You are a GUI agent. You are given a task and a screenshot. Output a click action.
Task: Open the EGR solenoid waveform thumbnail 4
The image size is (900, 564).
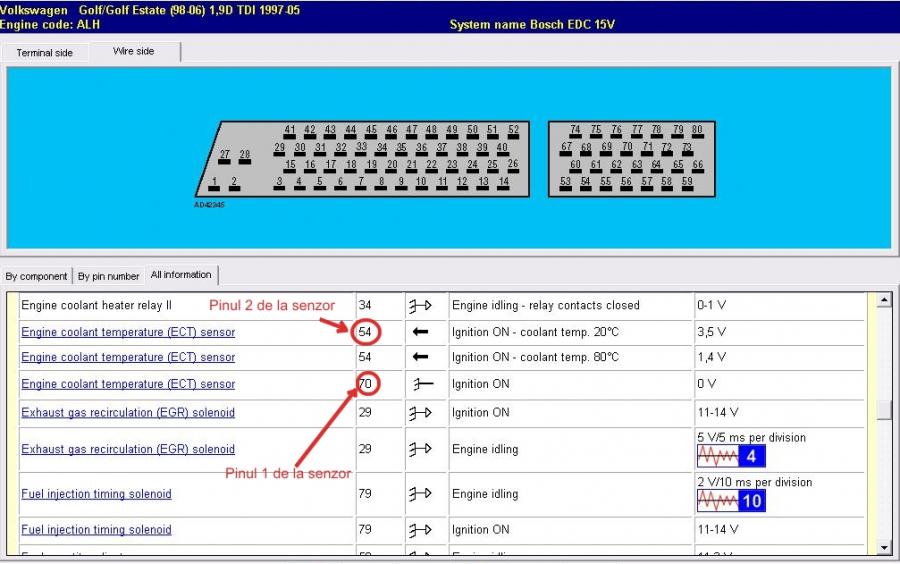click(731, 457)
